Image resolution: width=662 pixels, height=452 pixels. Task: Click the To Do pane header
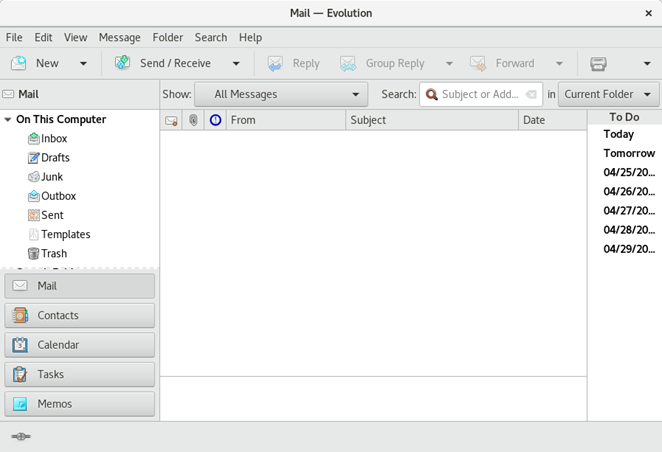point(624,117)
